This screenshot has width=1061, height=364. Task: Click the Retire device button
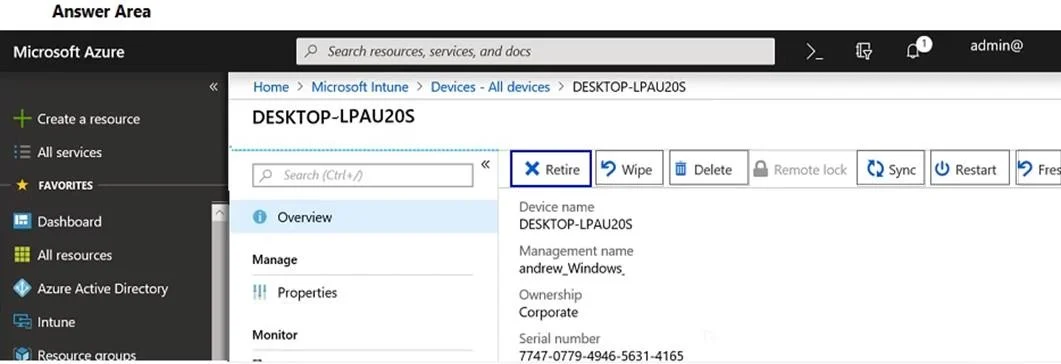(551, 169)
